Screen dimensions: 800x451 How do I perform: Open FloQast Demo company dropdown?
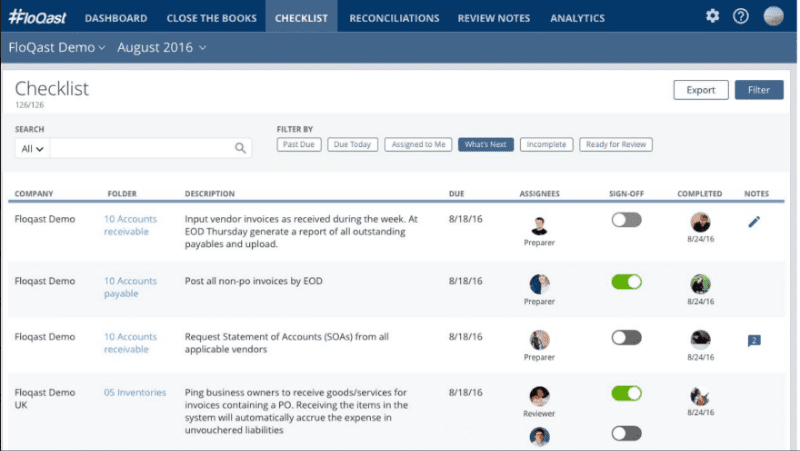pos(57,47)
